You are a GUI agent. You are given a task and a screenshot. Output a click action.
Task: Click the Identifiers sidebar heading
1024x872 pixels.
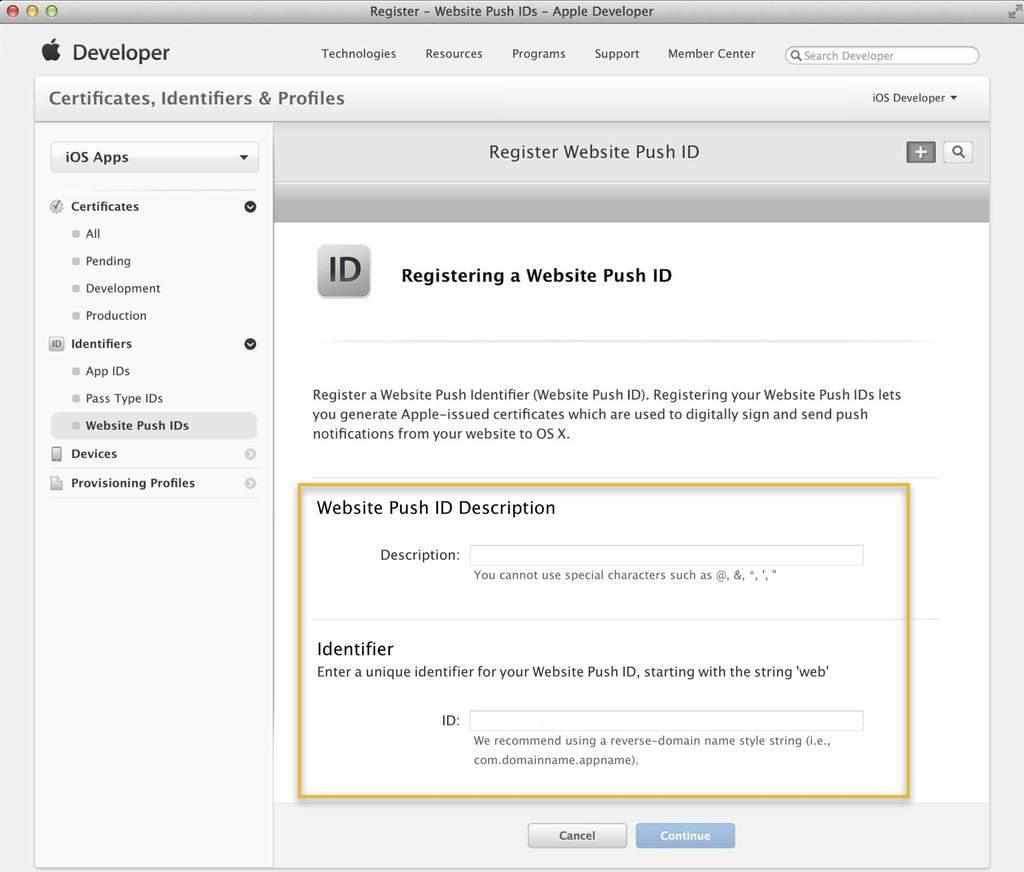pos(101,344)
